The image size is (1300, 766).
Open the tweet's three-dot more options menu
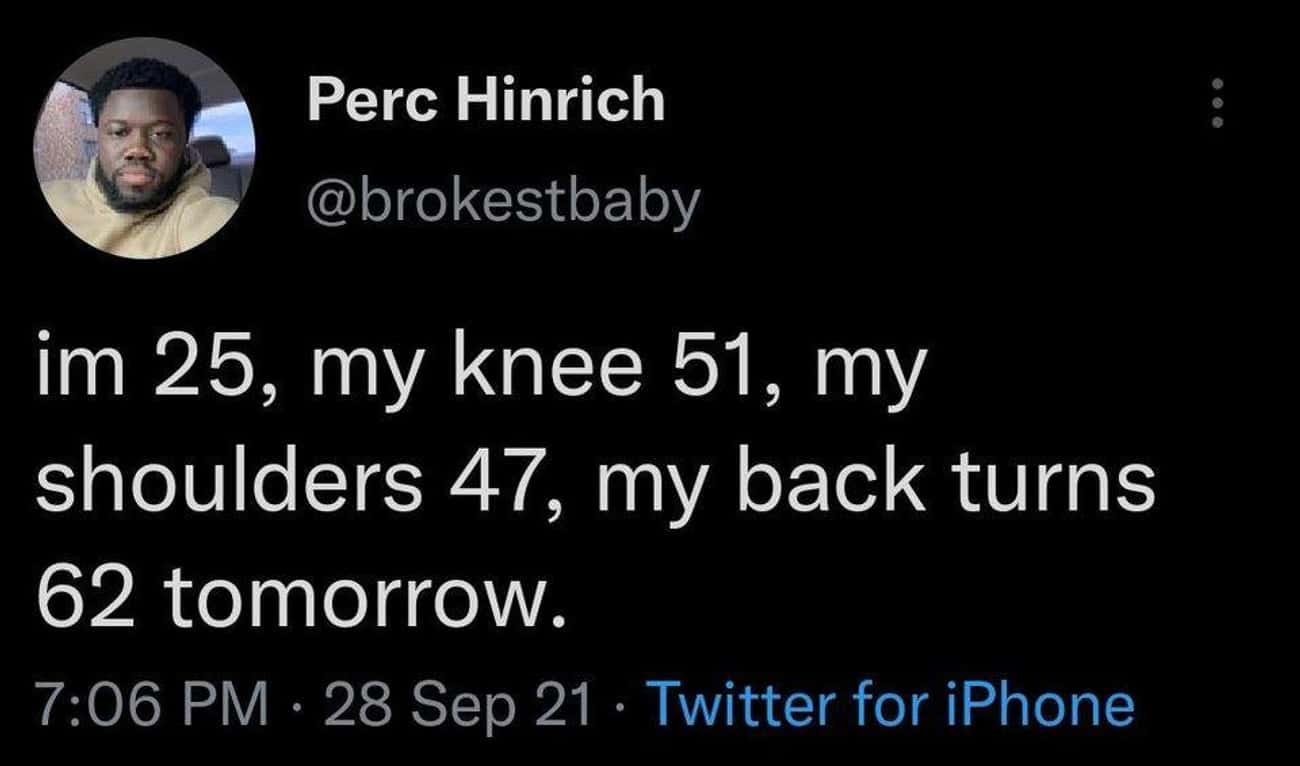[1216, 103]
